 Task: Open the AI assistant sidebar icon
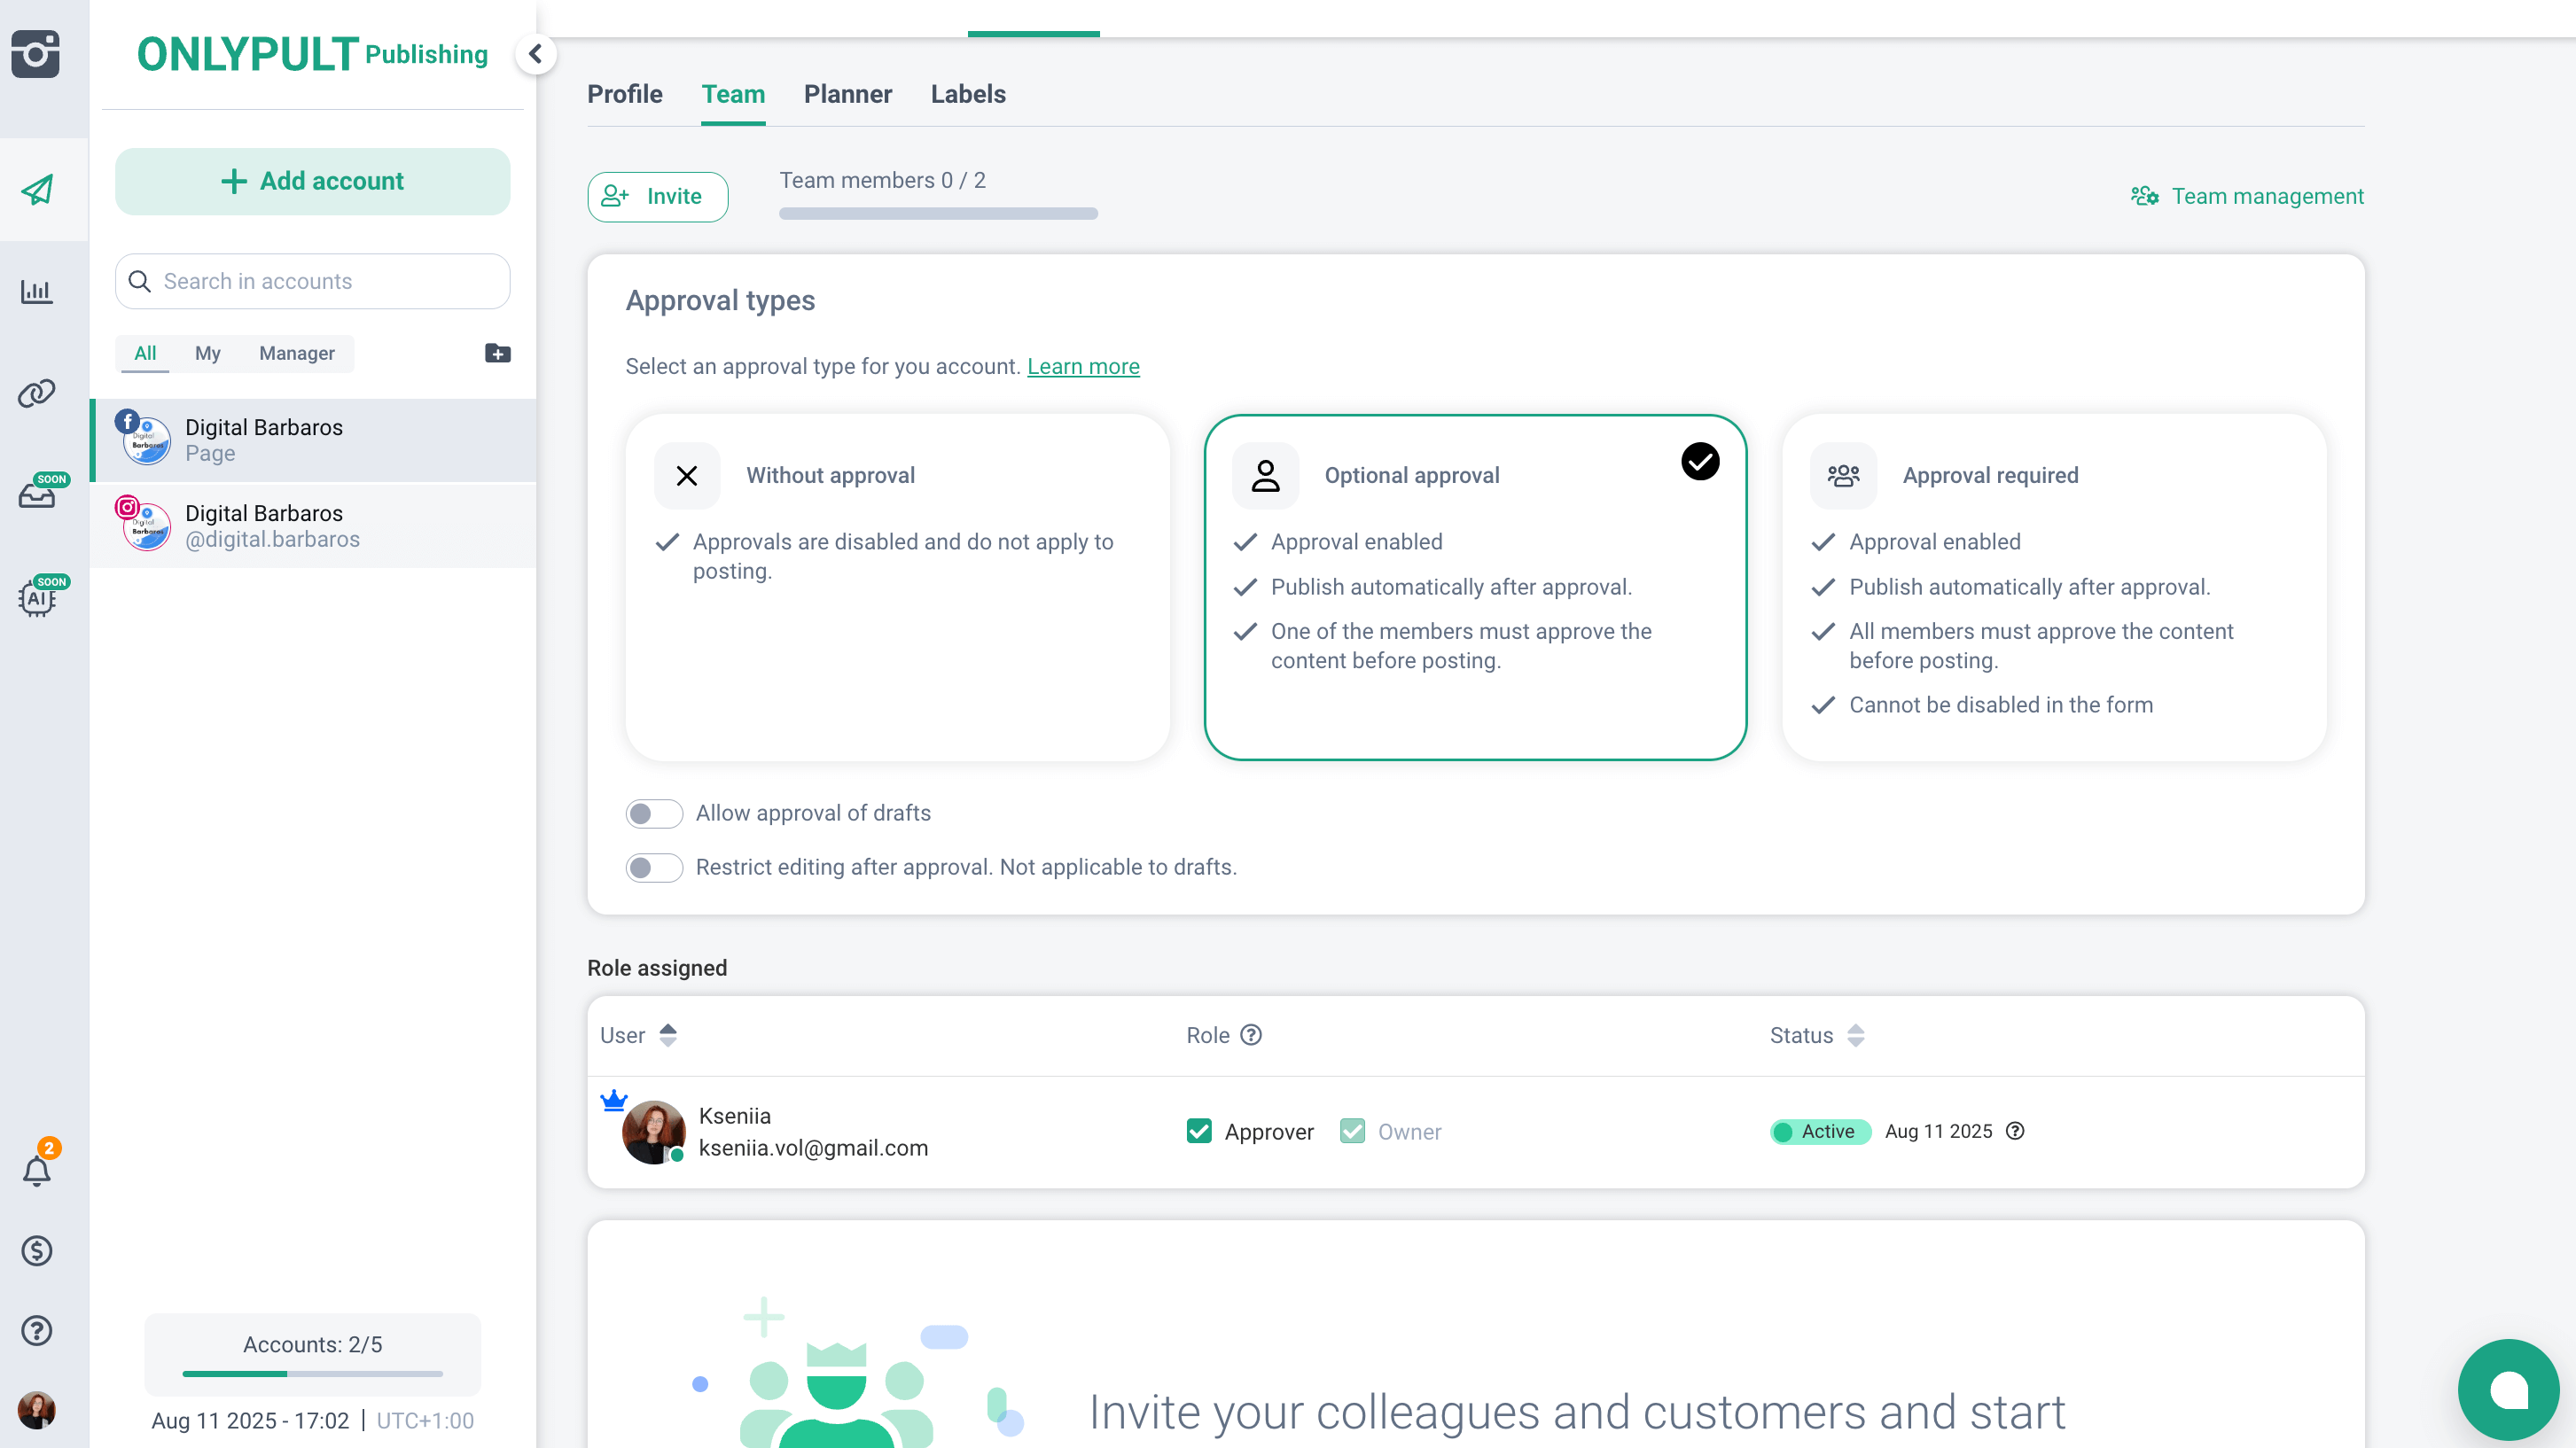[x=37, y=598]
